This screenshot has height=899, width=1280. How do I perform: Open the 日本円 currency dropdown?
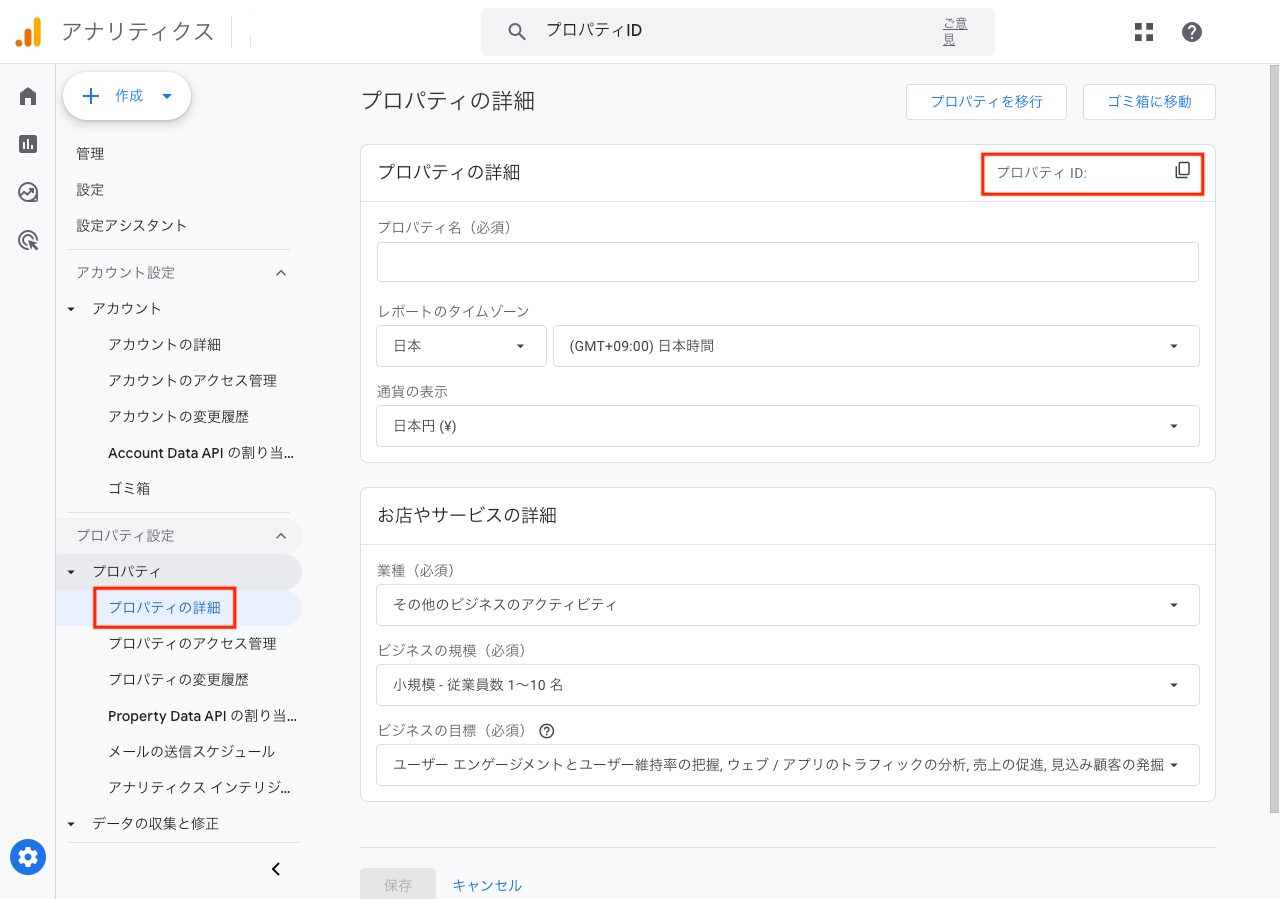coord(1173,426)
